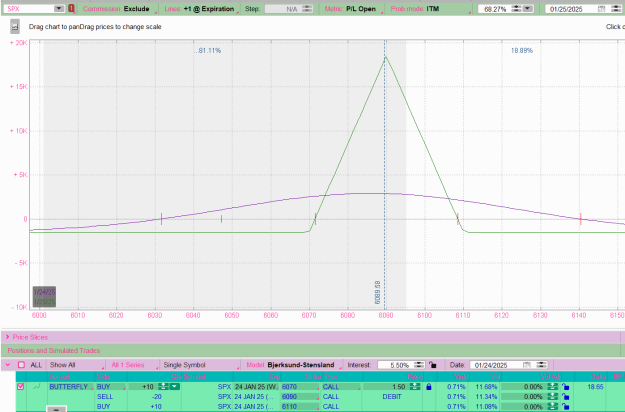Click the 1/25/25 legend entry on chart
This screenshot has height=412, width=625.
[x=44, y=302]
